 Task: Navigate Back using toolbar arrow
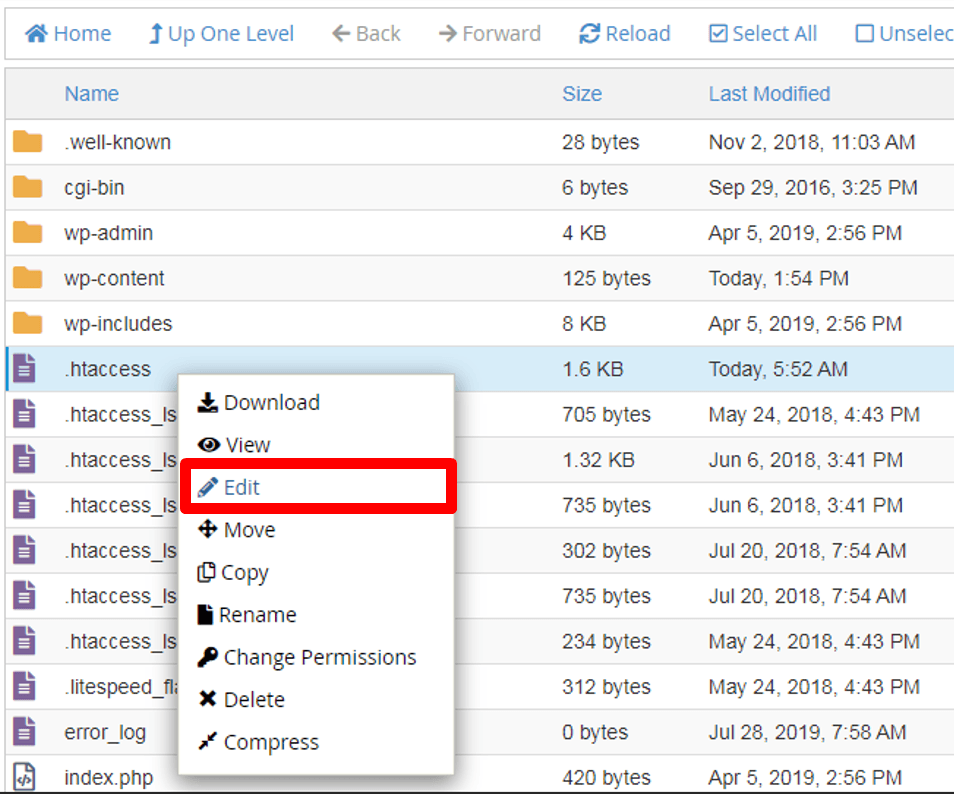click(x=366, y=34)
